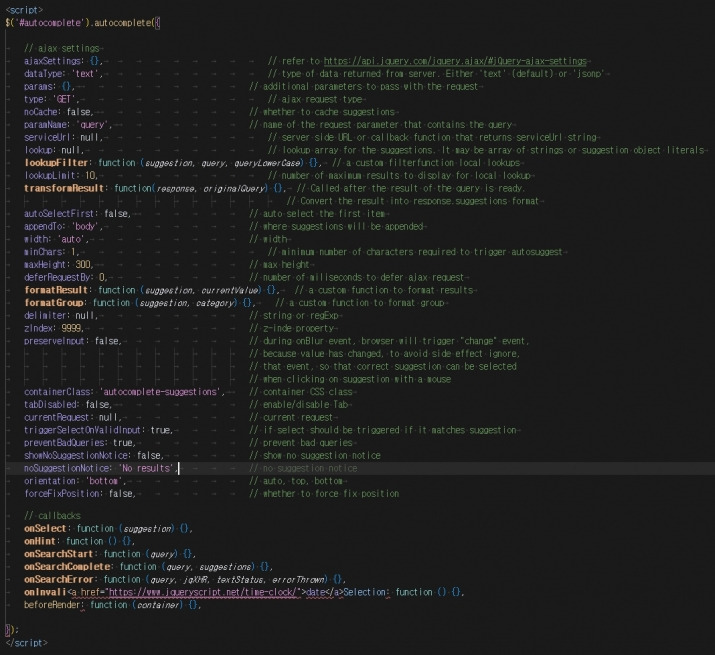Click the 'auto select the first item' comment

(317, 214)
